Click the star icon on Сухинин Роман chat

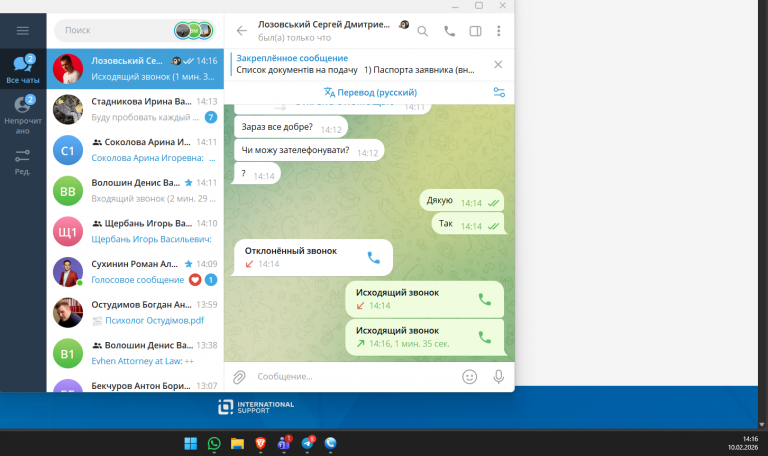click(189, 264)
